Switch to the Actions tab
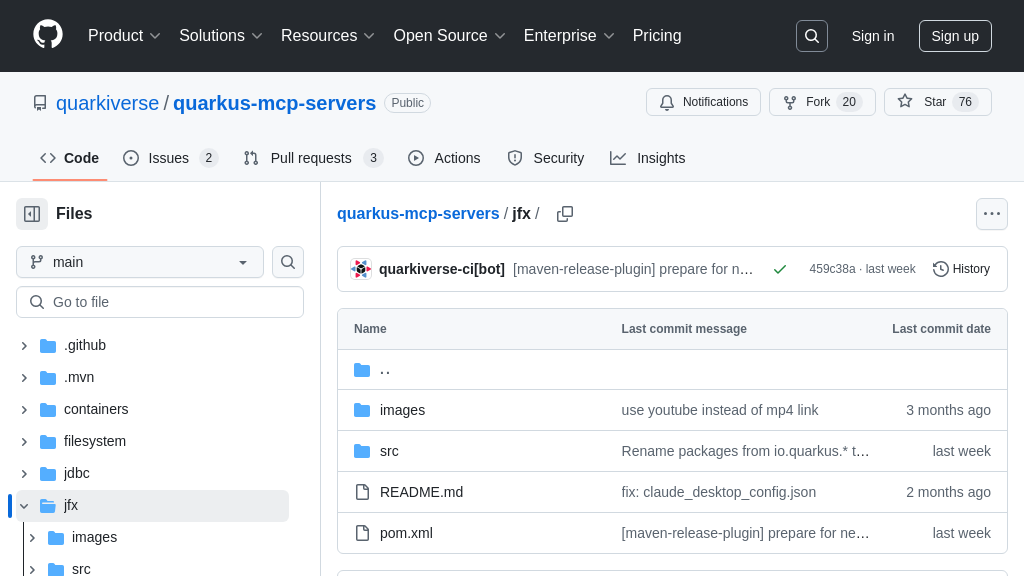 point(444,158)
